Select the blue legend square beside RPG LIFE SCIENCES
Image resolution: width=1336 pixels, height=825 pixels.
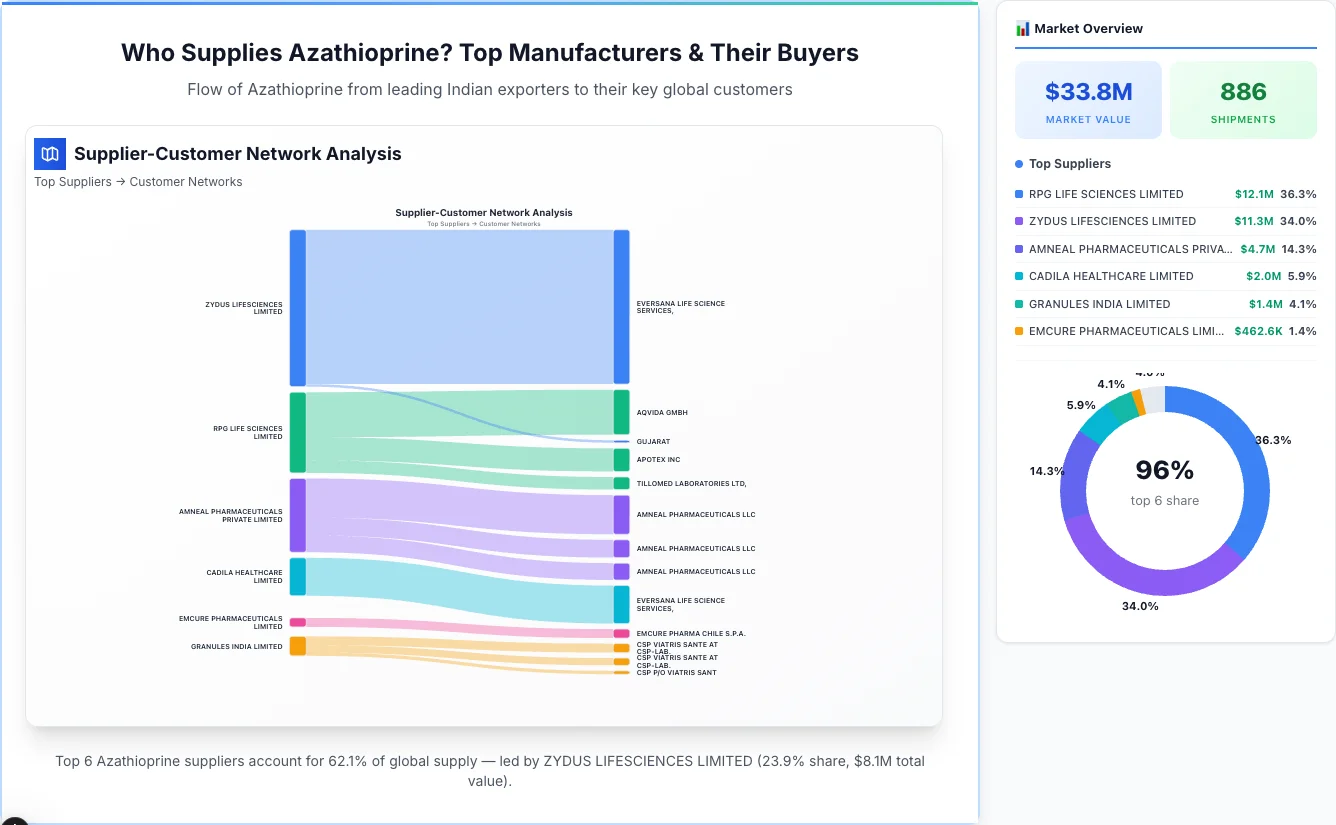[x=1020, y=194]
